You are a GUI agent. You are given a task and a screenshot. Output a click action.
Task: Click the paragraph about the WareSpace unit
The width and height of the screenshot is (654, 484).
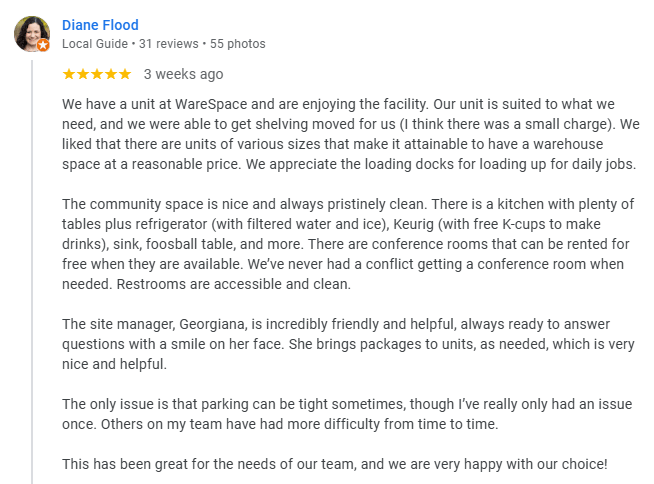[x=350, y=134]
